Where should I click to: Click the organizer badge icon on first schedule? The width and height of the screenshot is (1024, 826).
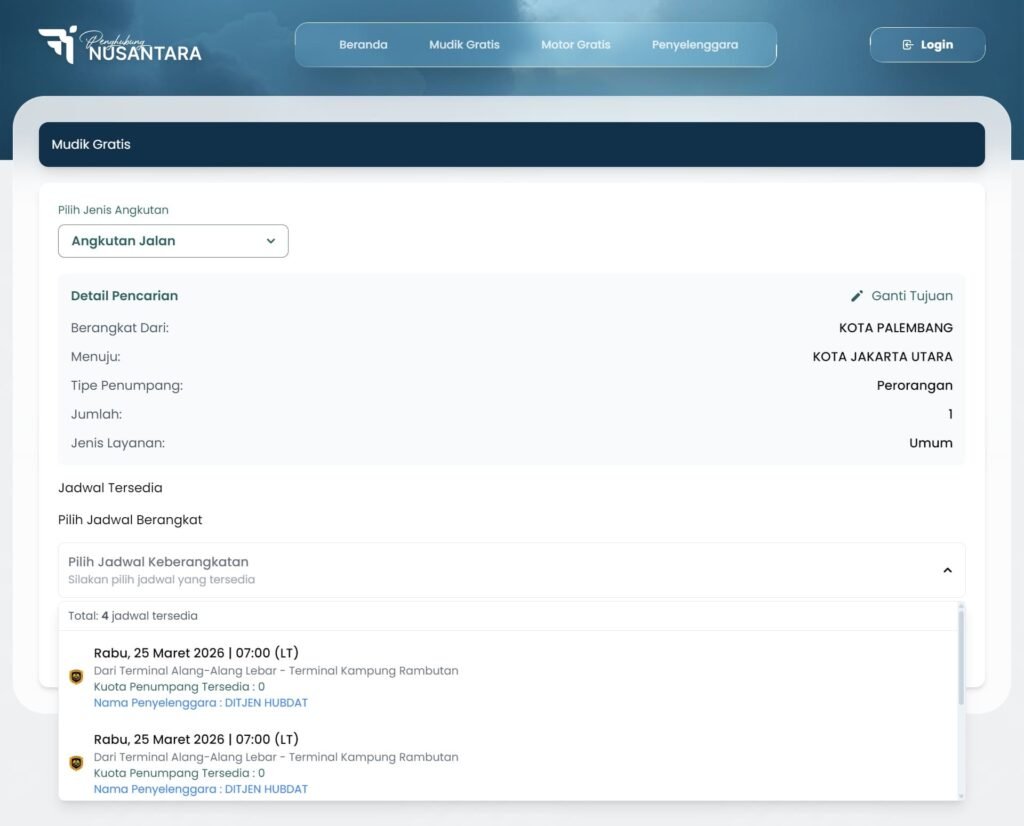pyautogui.click(x=76, y=677)
